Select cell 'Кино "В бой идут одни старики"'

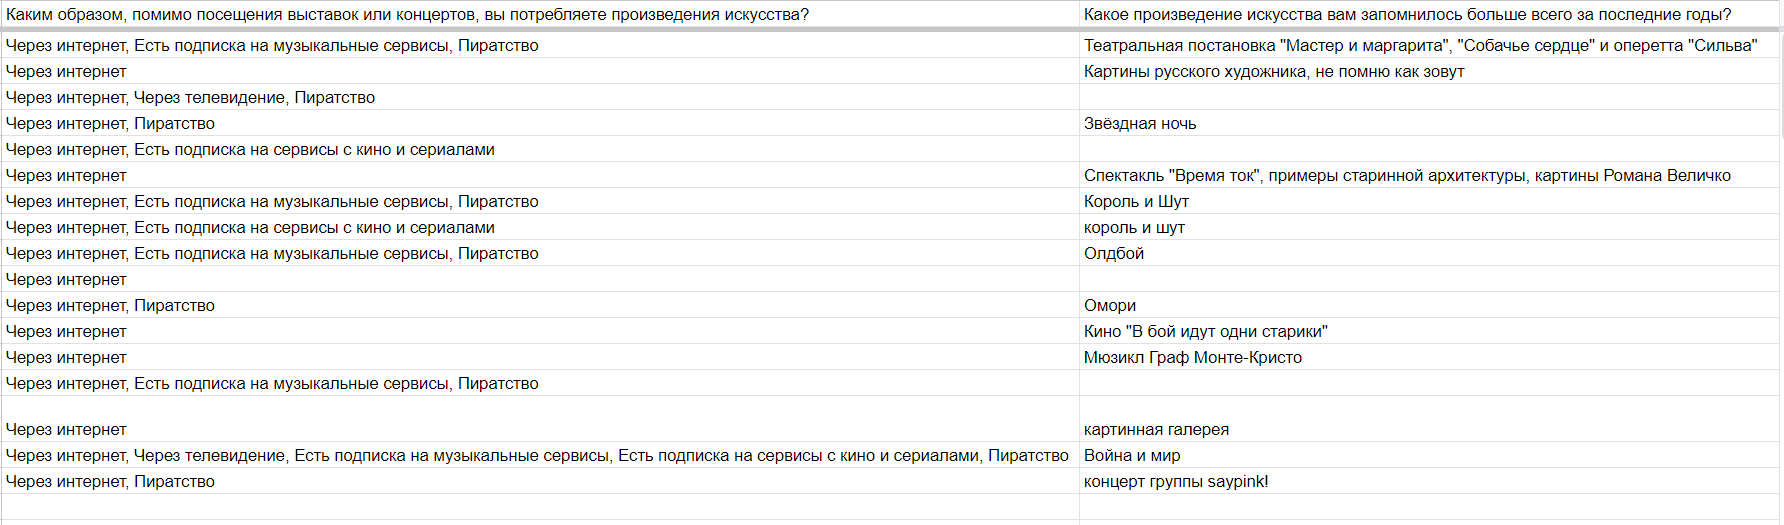pyautogui.click(x=1429, y=331)
